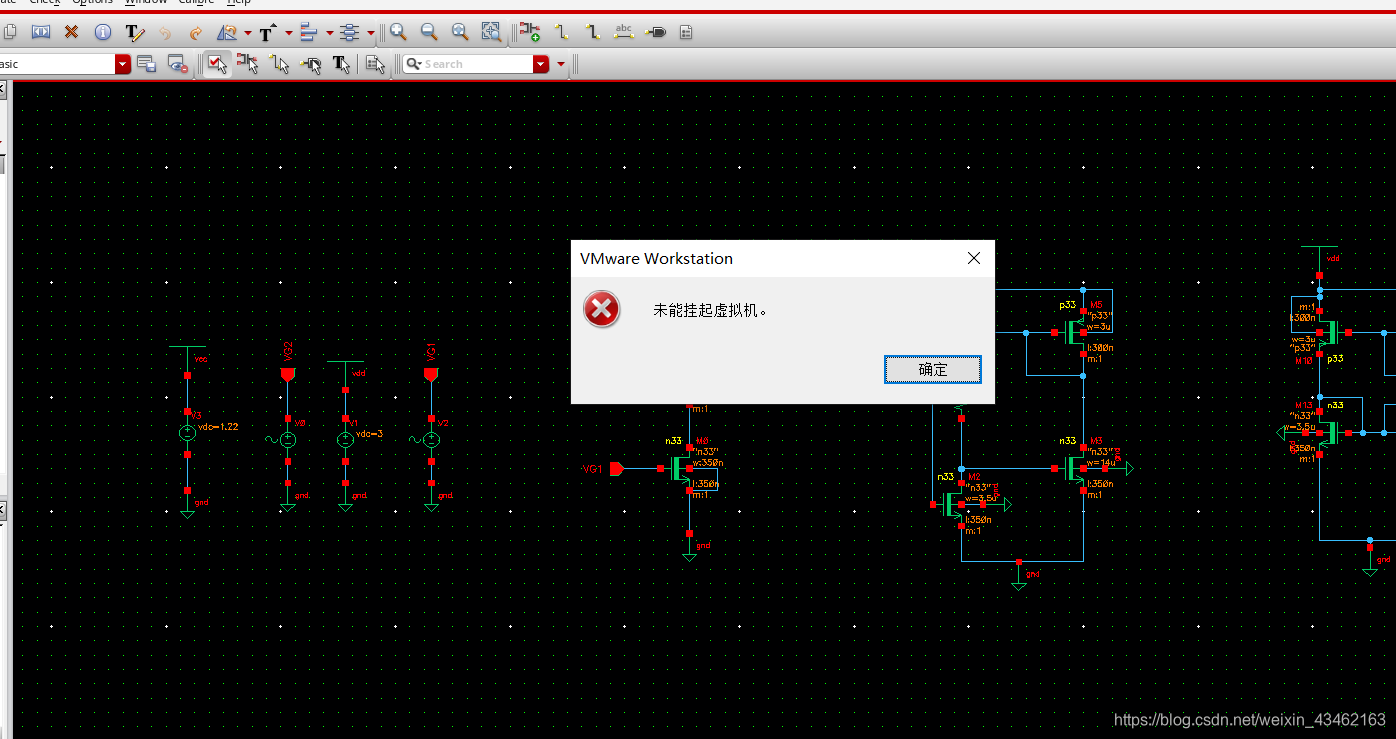Click the text T move-origin icon
Screen dimensions: 1396x739
[268, 33]
